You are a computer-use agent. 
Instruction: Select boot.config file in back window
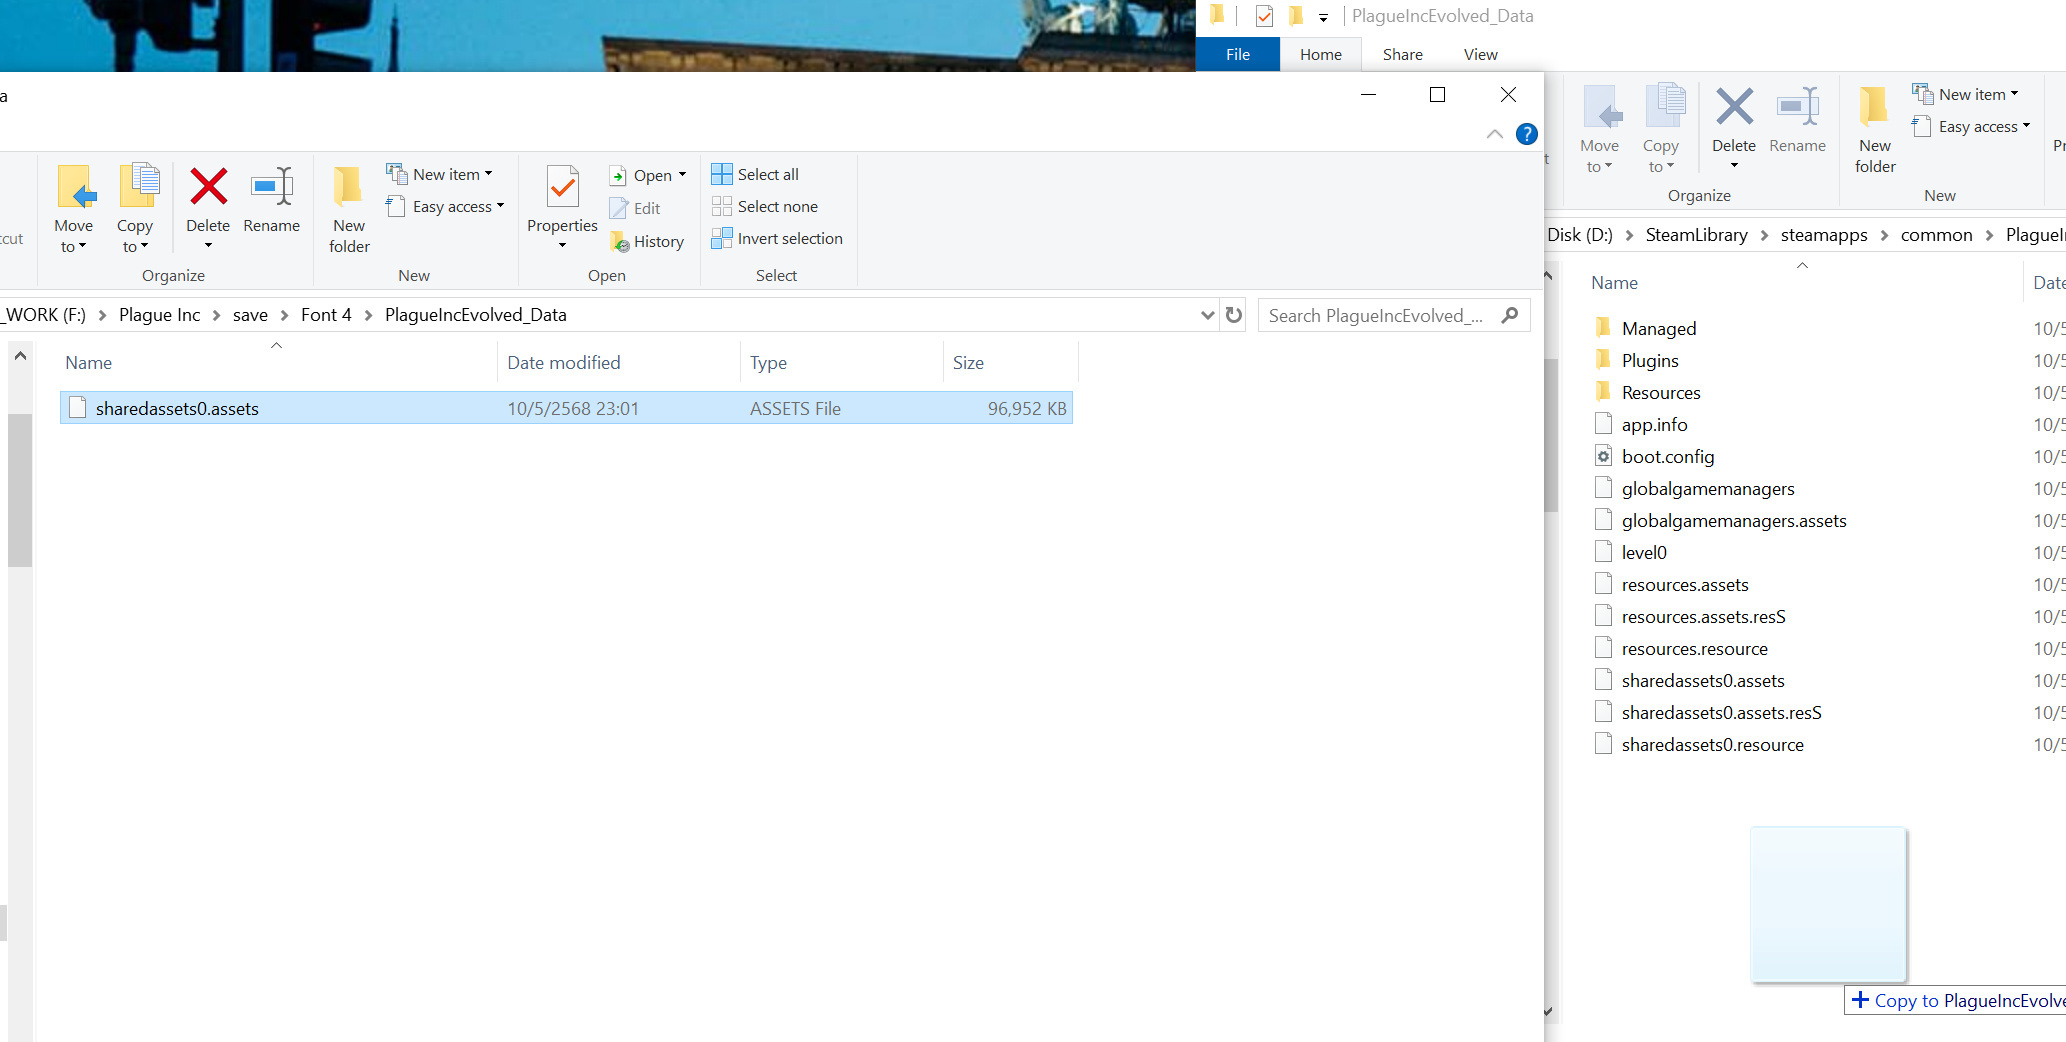click(x=1668, y=456)
